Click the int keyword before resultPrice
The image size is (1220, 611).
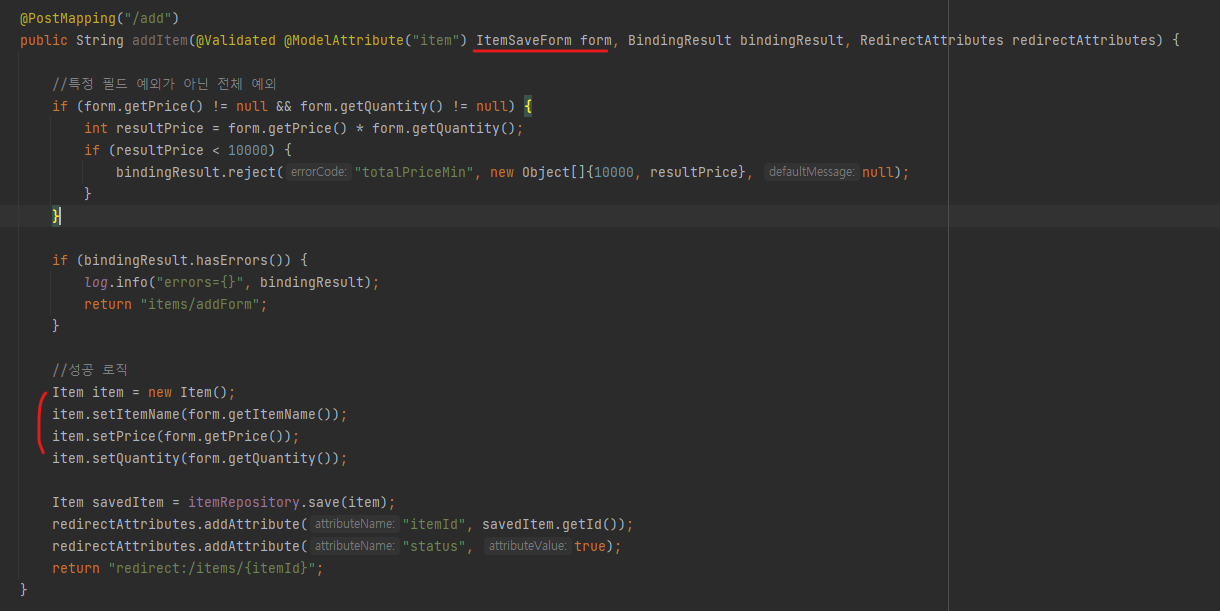[96, 128]
